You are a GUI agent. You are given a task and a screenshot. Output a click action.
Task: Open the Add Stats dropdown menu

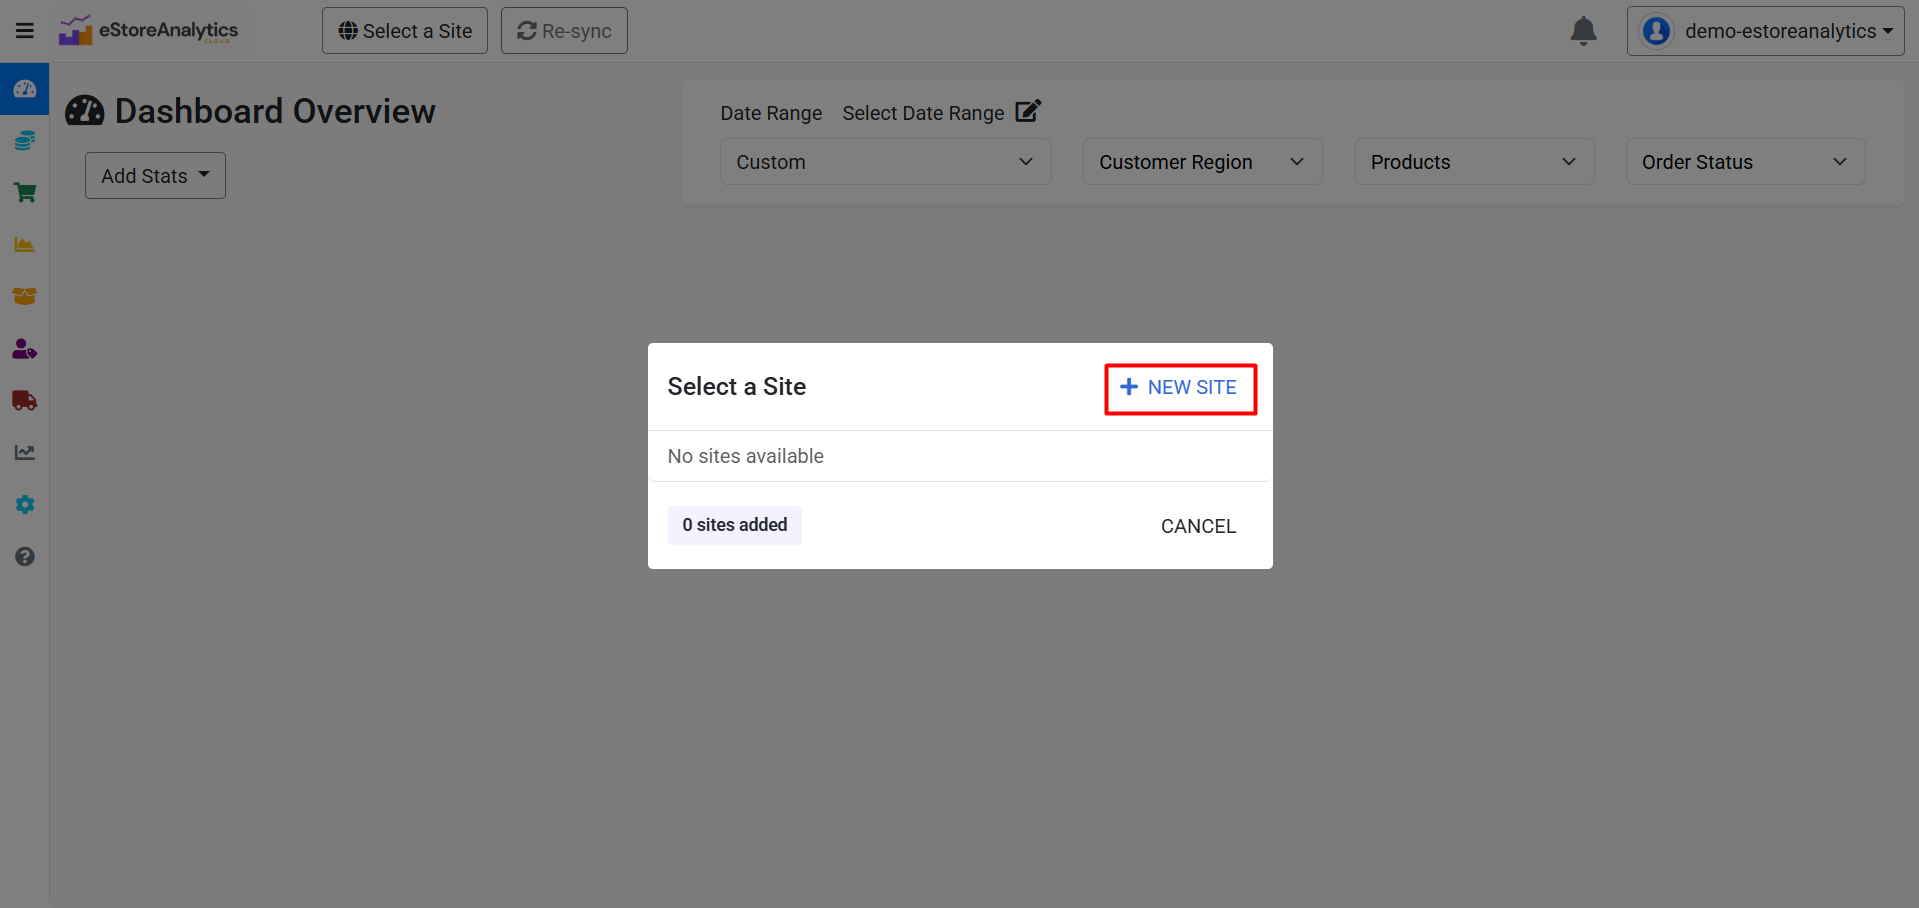(155, 176)
